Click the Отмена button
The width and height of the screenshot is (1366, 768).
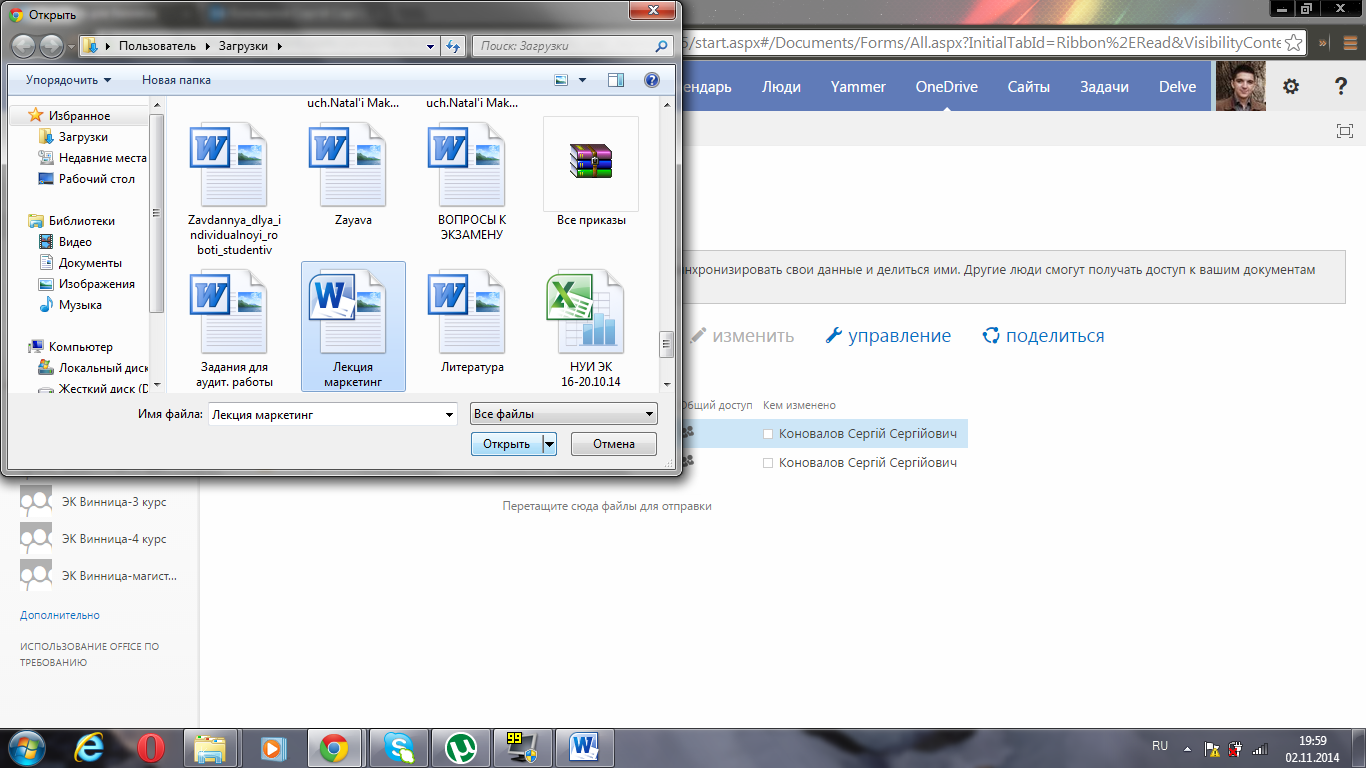[614, 444]
